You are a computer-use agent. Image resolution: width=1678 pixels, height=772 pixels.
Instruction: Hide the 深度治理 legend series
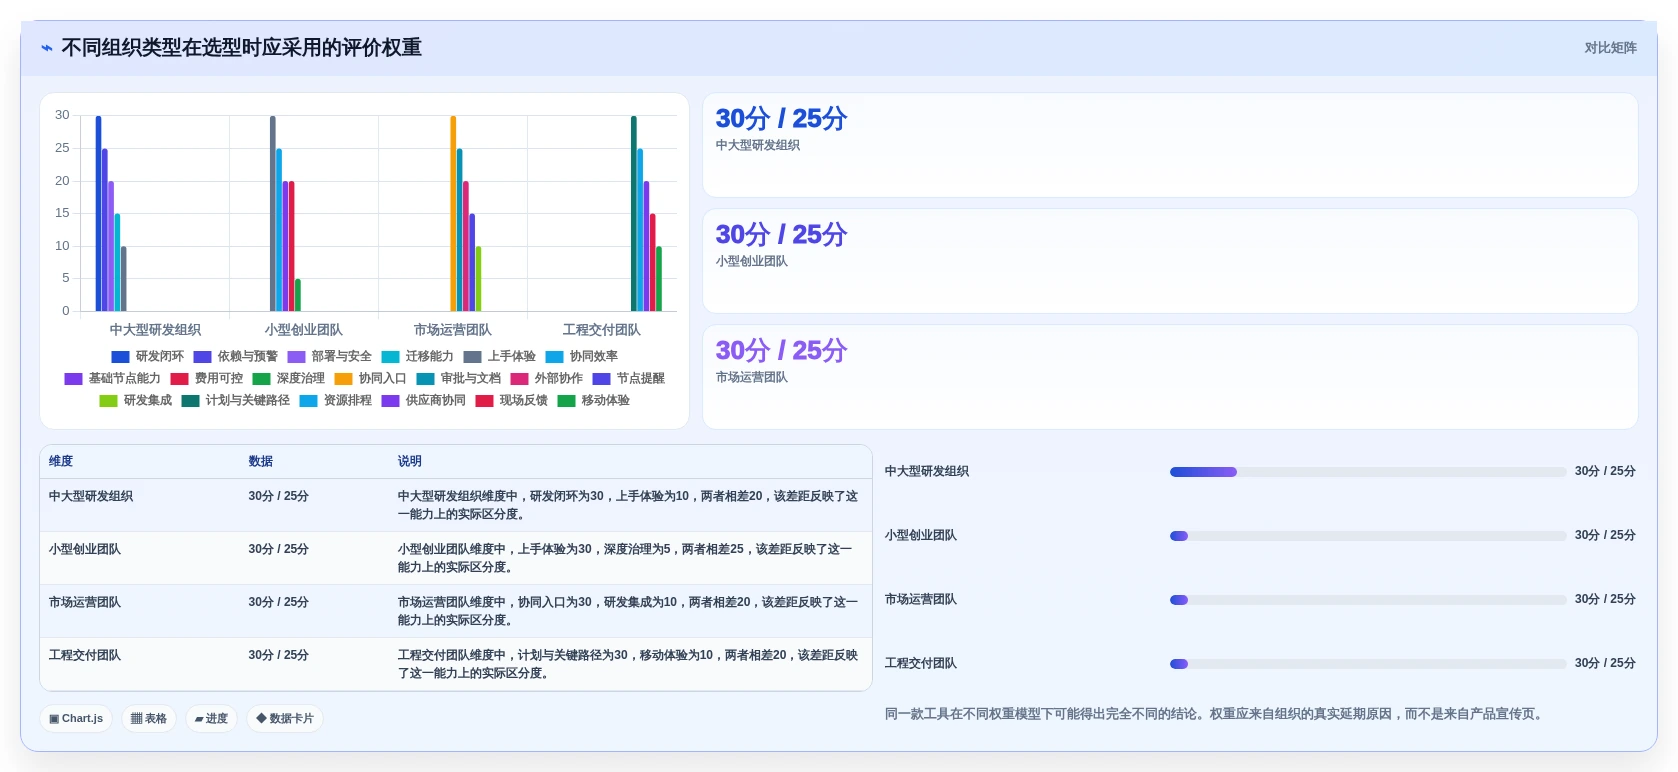(288, 378)
